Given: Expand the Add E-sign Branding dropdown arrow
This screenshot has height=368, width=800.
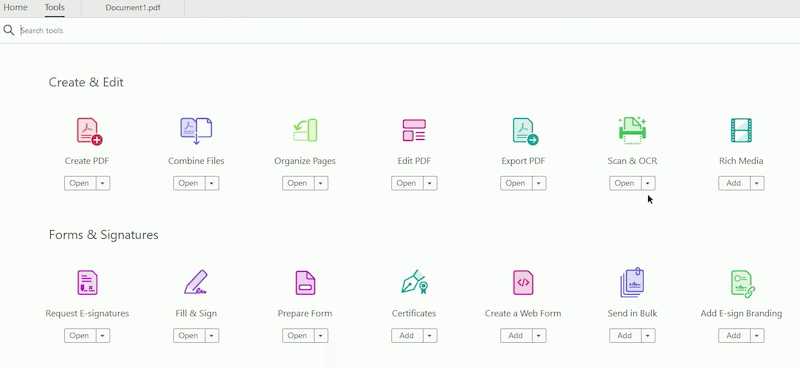Looking at the screenshot, I should point(757,336).
